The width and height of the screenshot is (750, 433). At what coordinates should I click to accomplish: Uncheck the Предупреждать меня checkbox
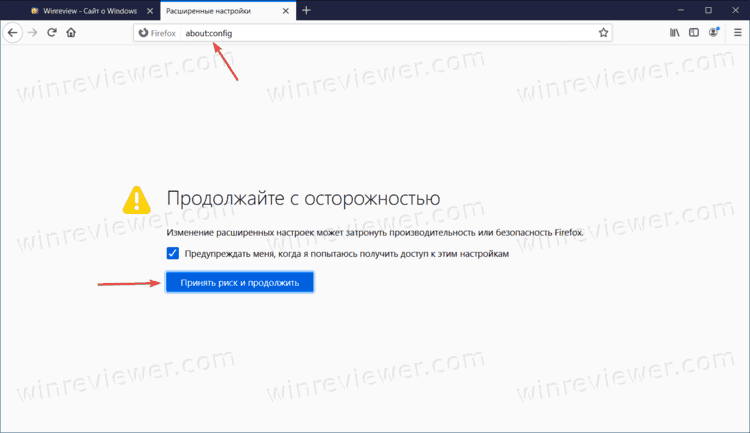pos(173,253)
